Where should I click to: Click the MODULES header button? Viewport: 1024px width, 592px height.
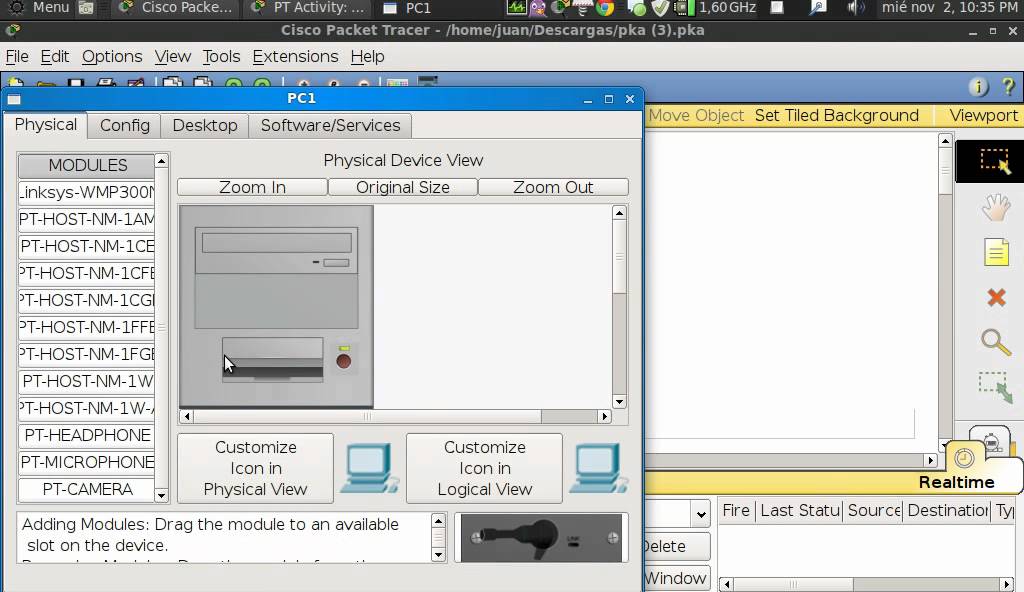click(87, 165)
